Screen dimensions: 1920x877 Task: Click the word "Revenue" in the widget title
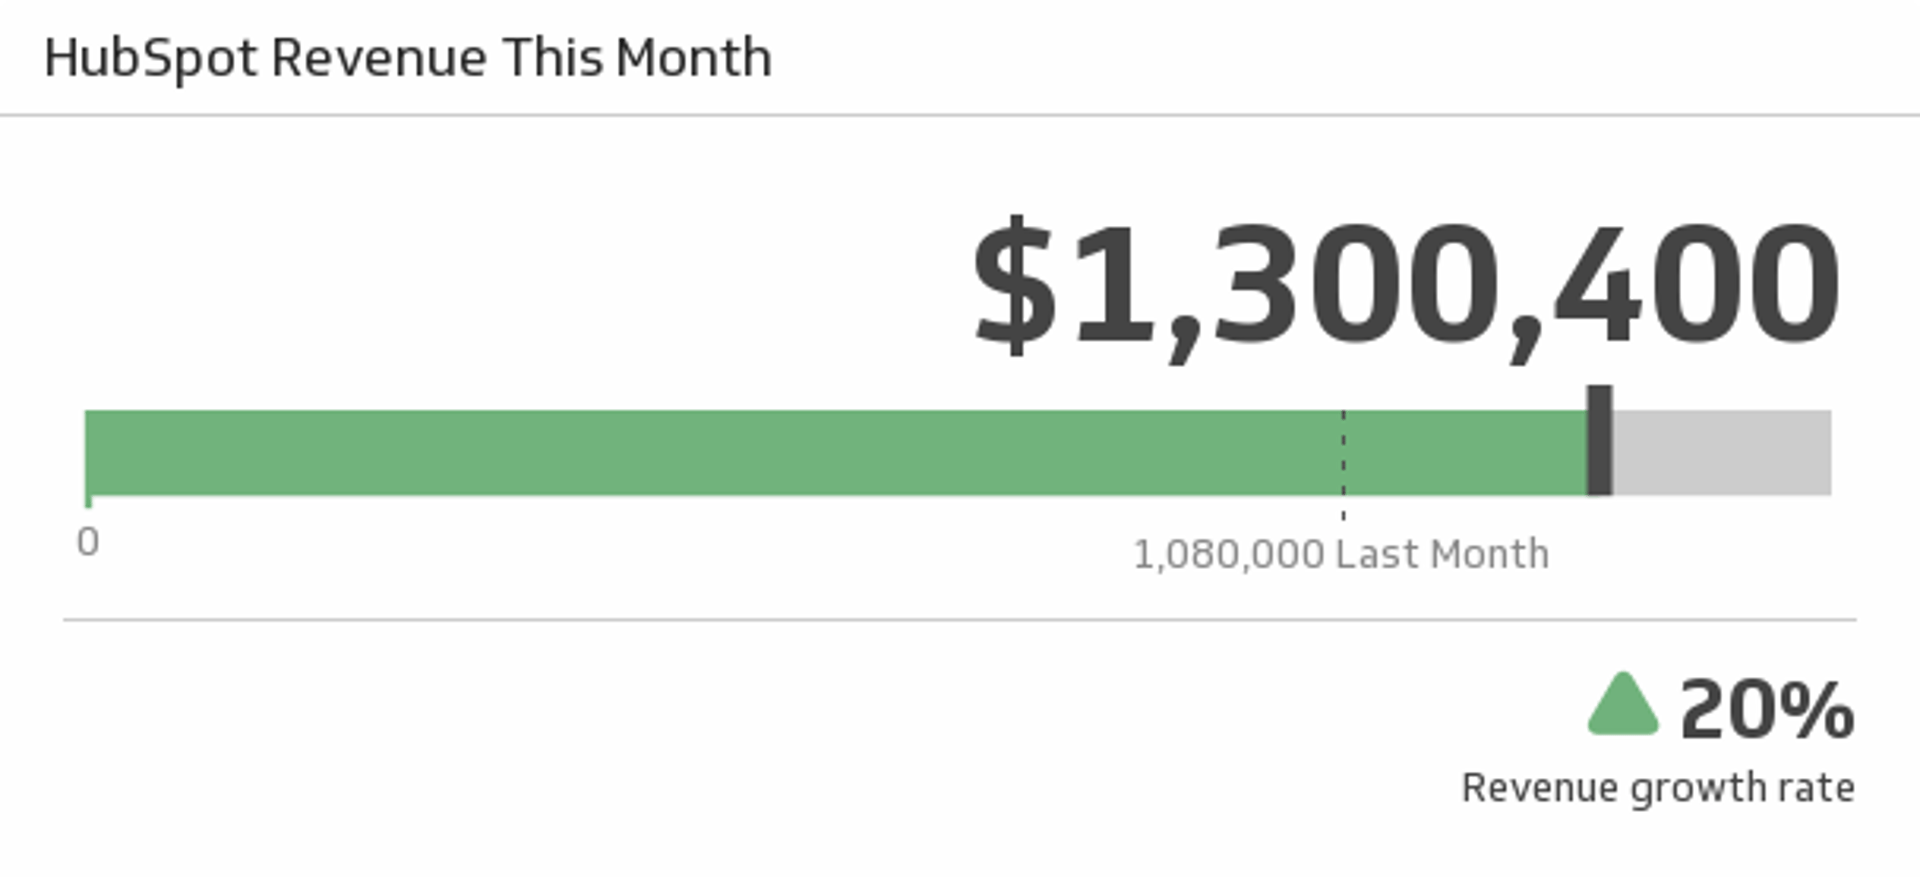[x=379, y=58]
